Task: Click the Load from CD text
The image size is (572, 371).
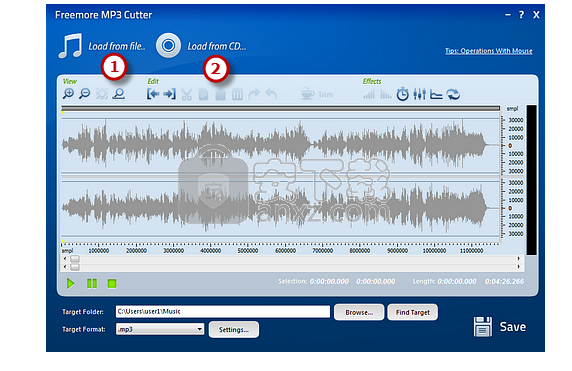Action: [x=217, y=46]
